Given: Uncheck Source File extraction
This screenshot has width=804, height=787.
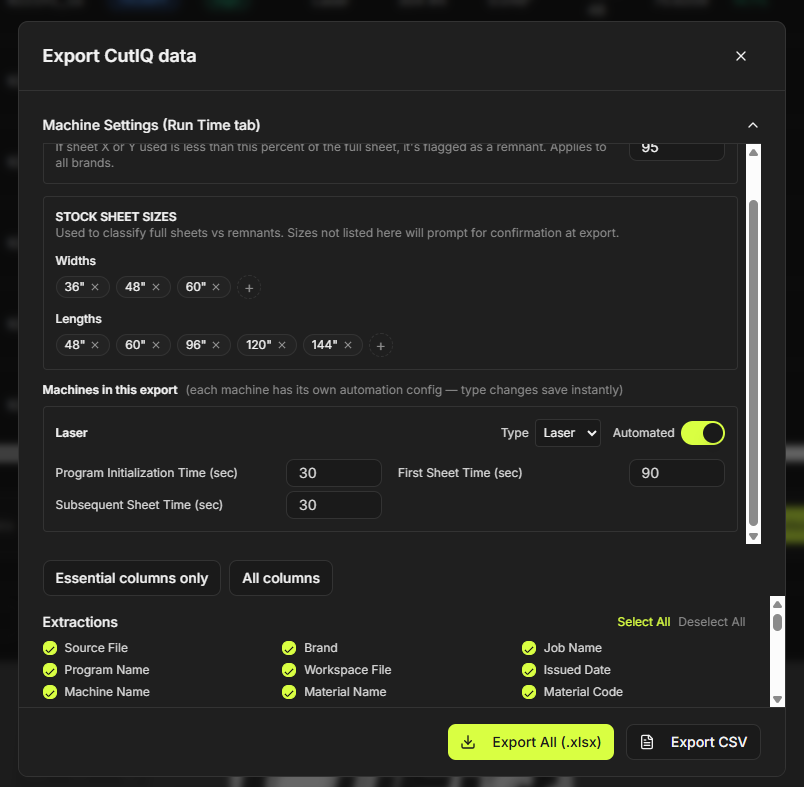Looking at the screenshot, I should (50, 648).
